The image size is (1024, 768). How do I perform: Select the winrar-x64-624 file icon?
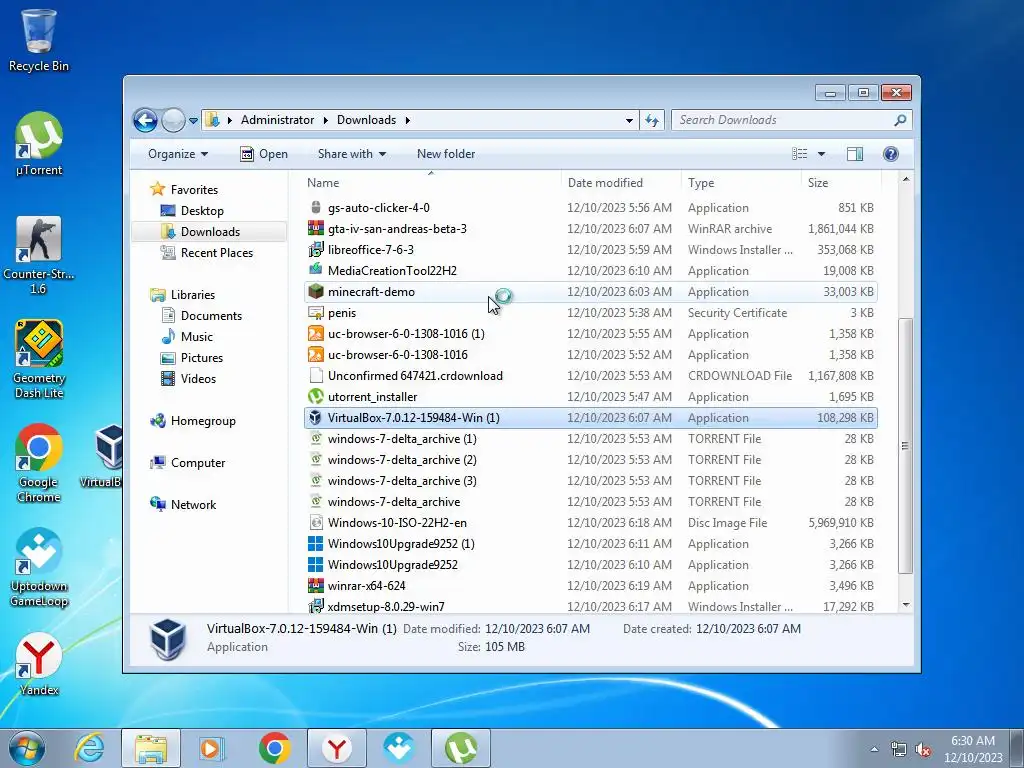(315, 586)
